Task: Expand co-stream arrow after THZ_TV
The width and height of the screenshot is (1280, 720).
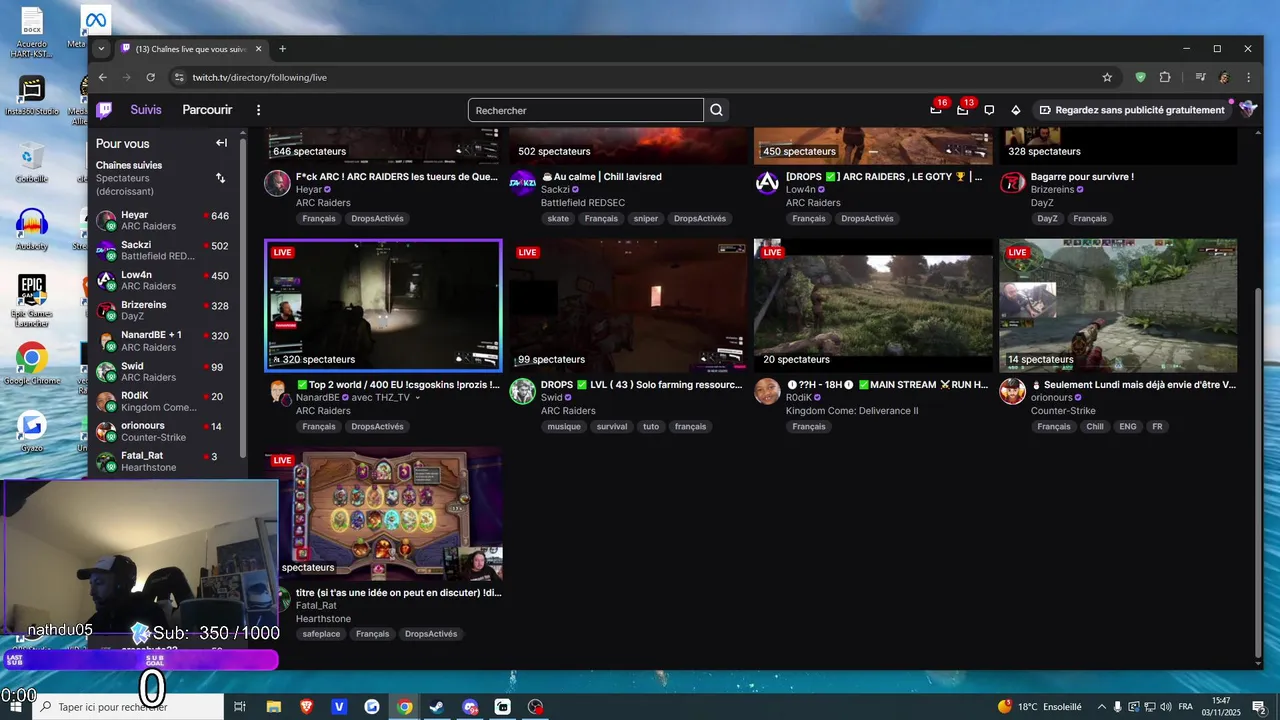Action: coord(417,398)
